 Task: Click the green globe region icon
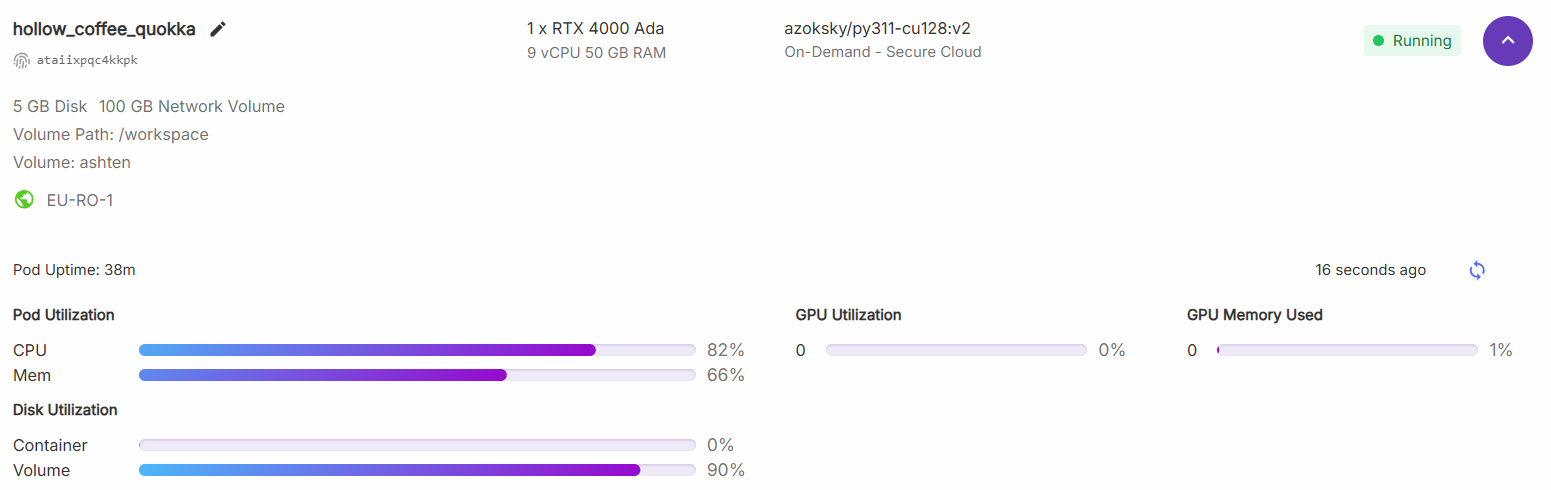click(24, 200)
